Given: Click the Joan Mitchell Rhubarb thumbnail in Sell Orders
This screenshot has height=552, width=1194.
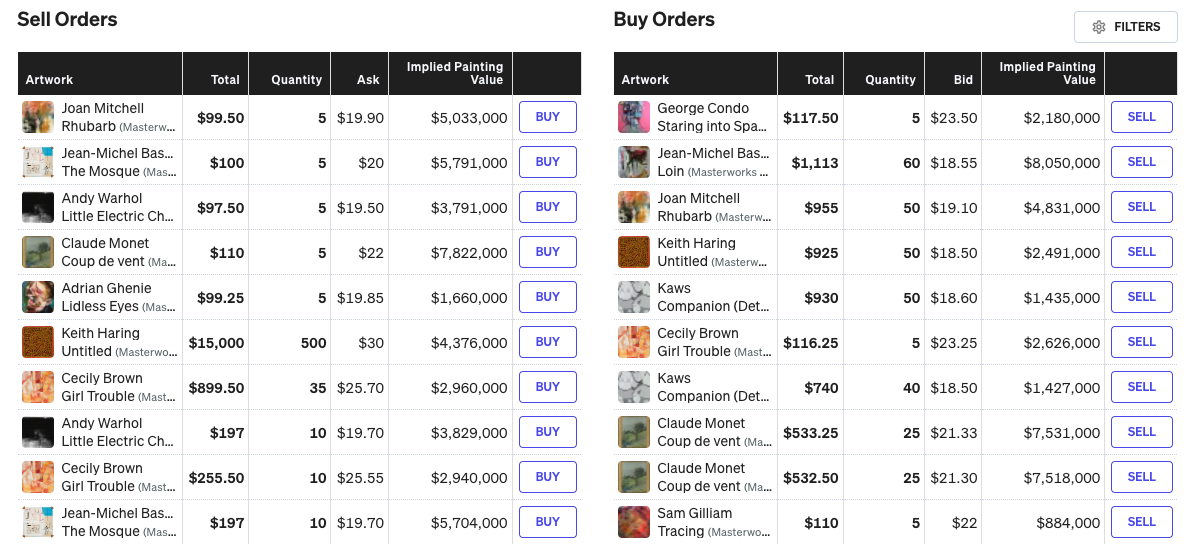Looking at the screenshot, I should 38,117.
